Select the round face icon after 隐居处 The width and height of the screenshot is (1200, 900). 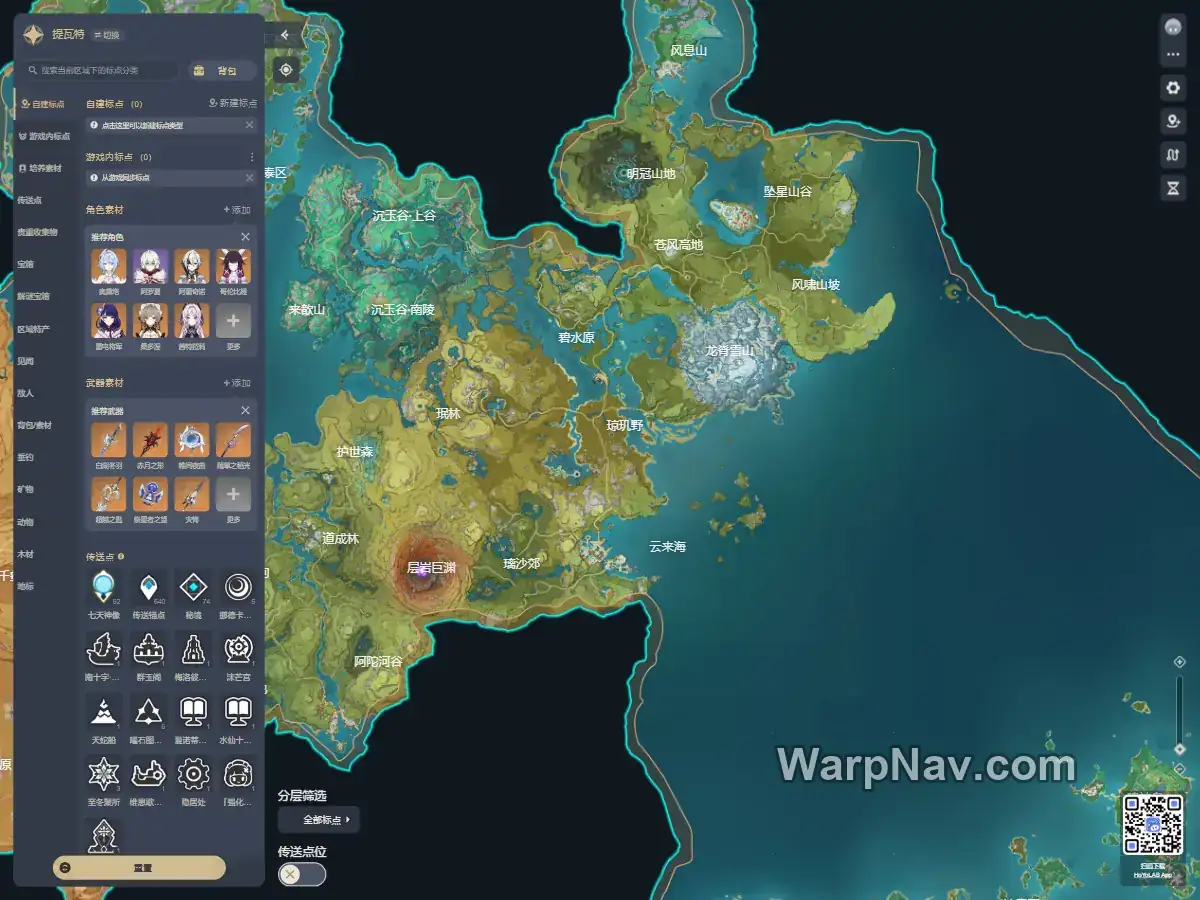tap(238, 774)
